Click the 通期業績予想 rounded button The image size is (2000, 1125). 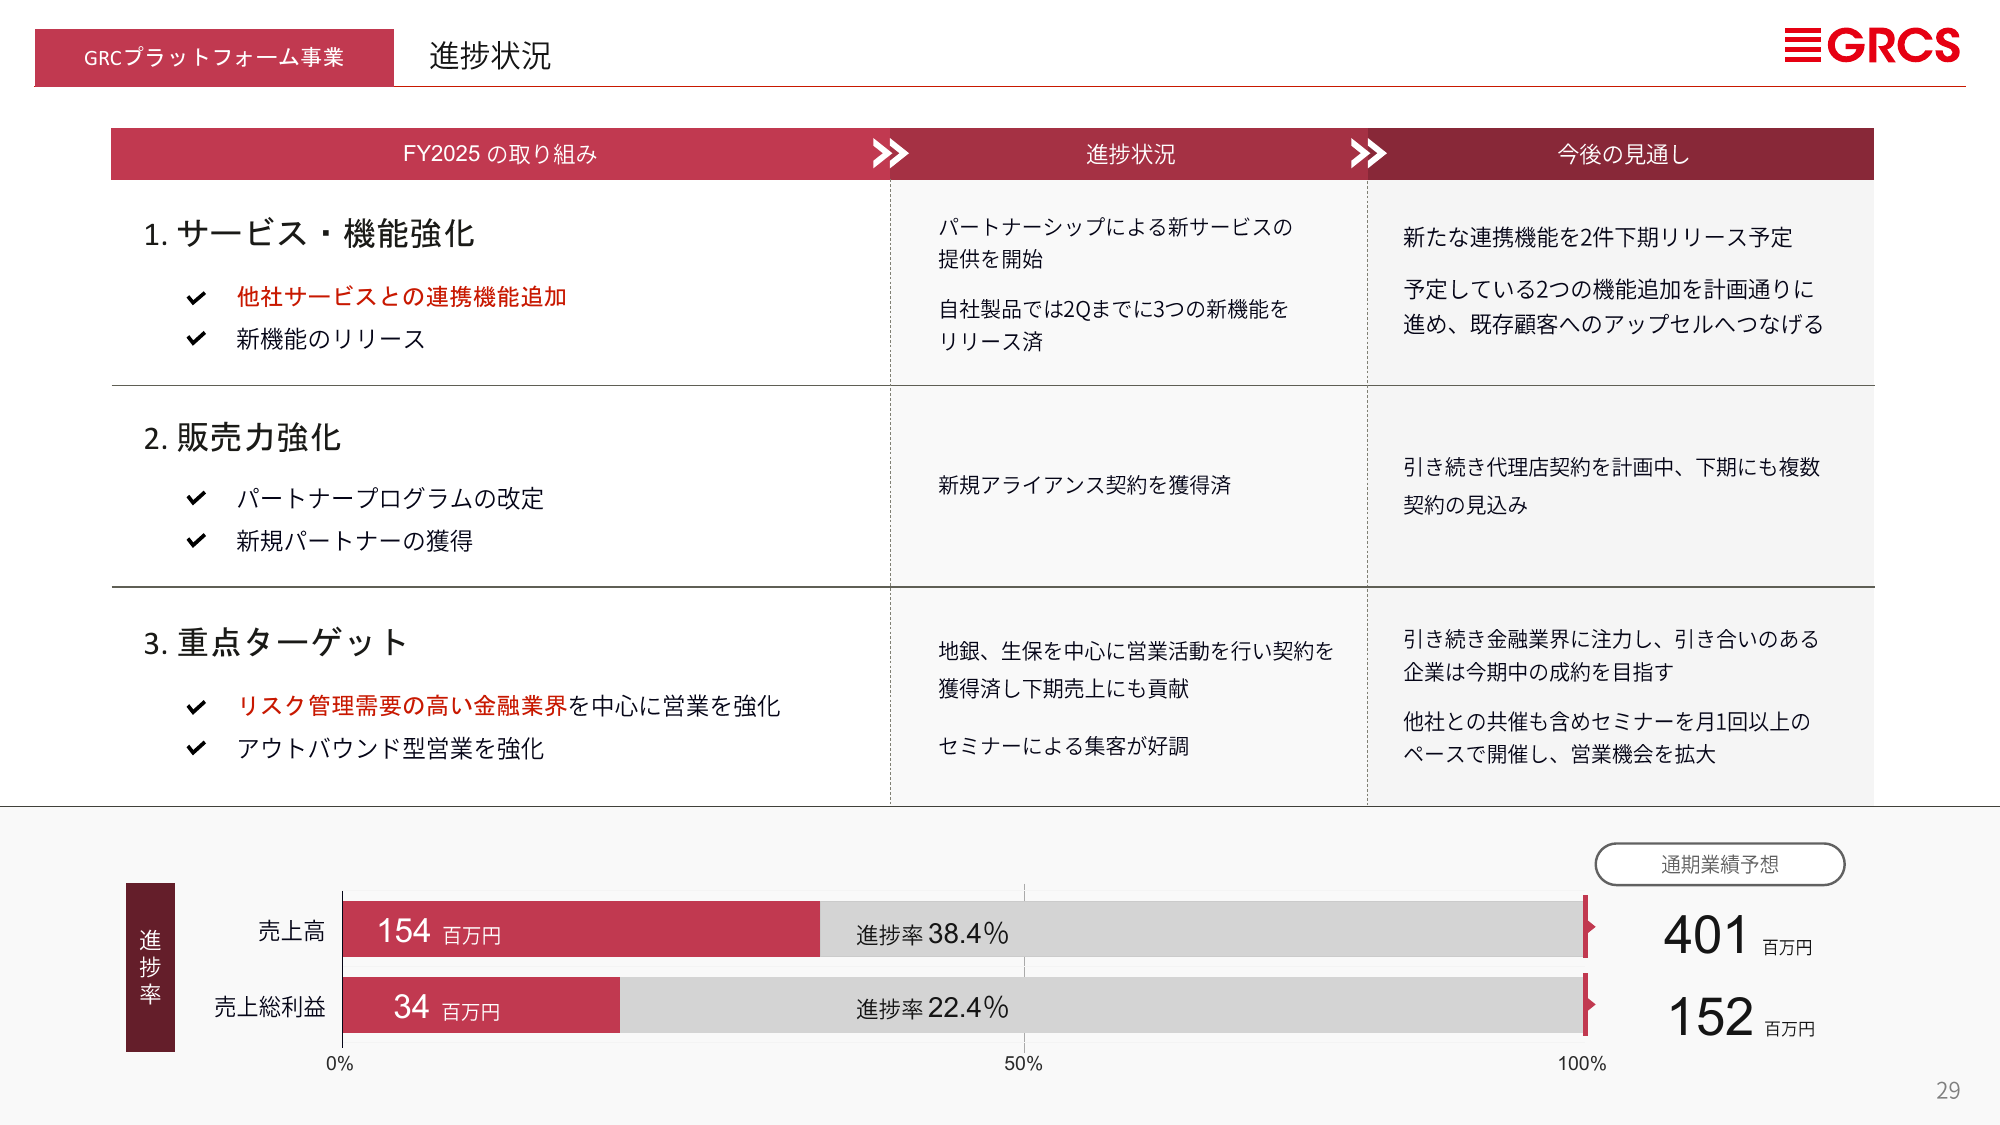click(x=1719, y=864)
